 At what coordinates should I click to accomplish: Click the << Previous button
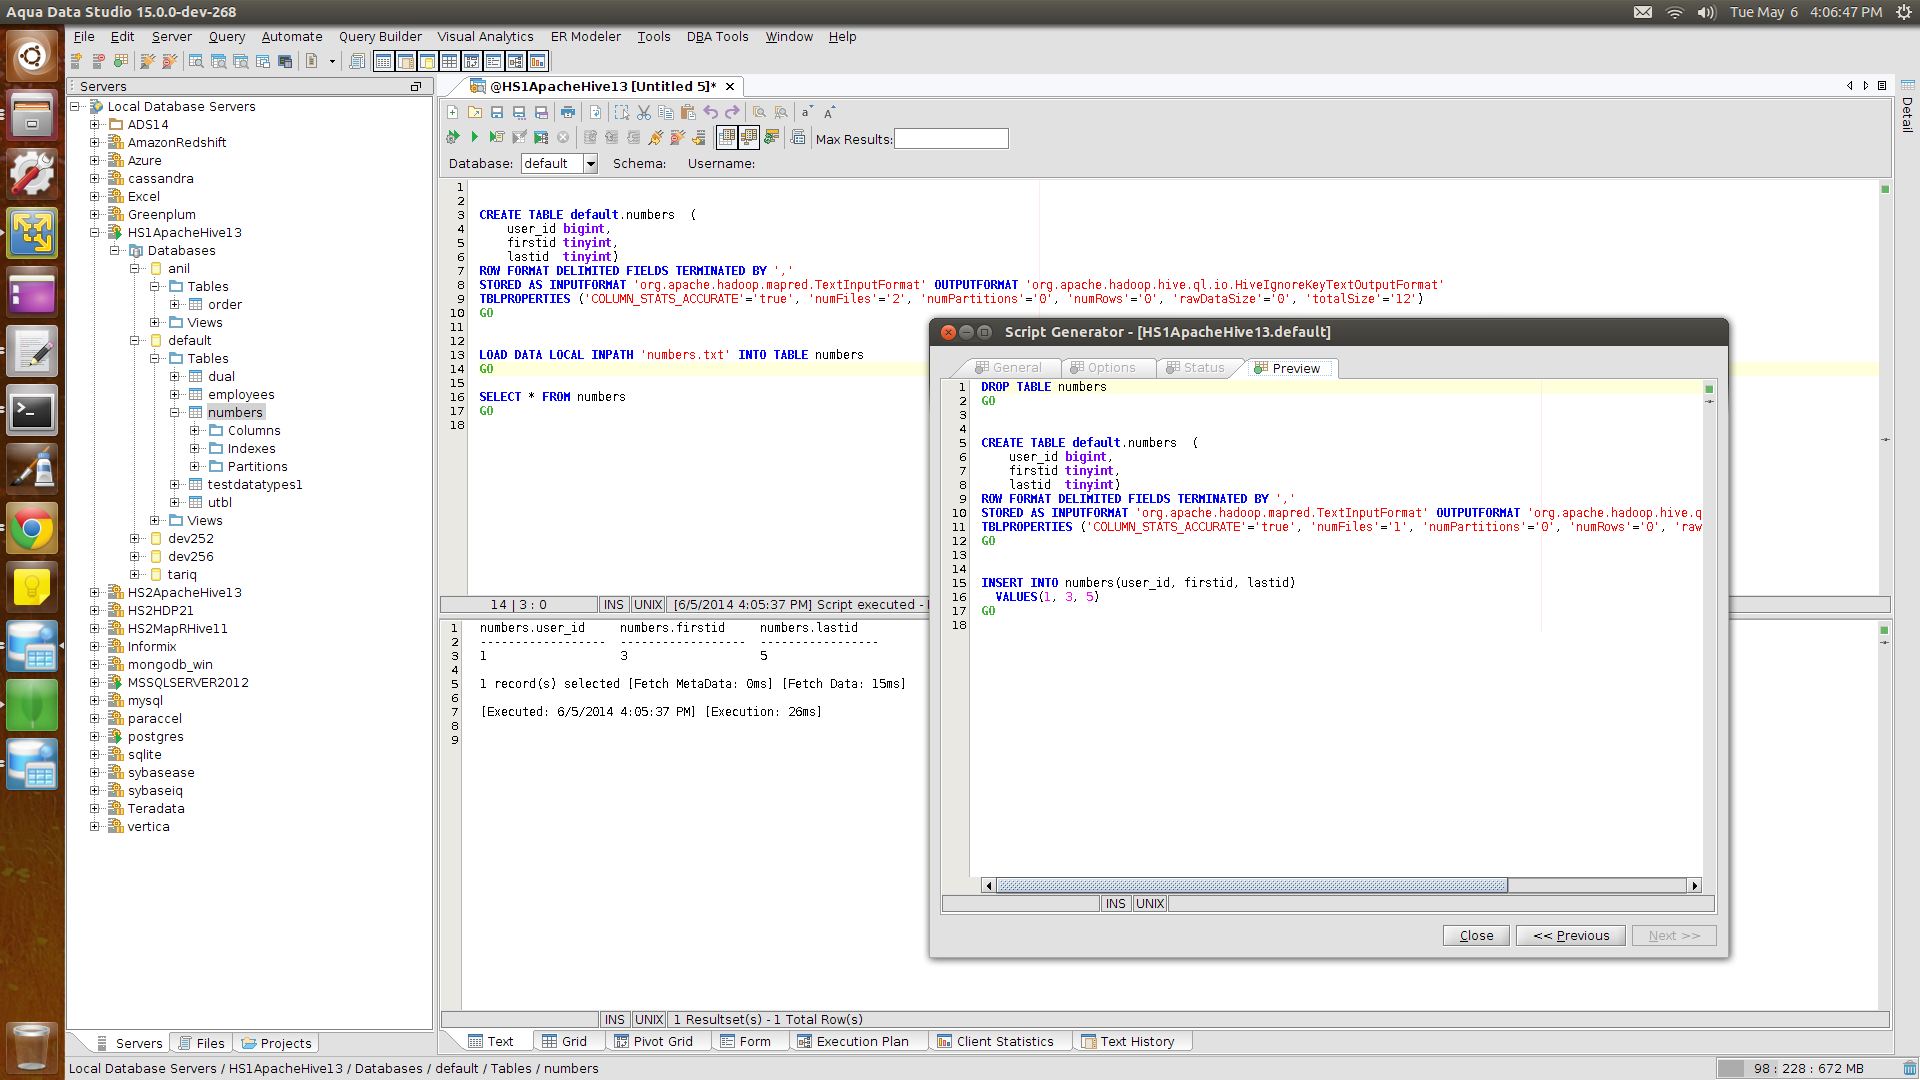point(1571,936)
